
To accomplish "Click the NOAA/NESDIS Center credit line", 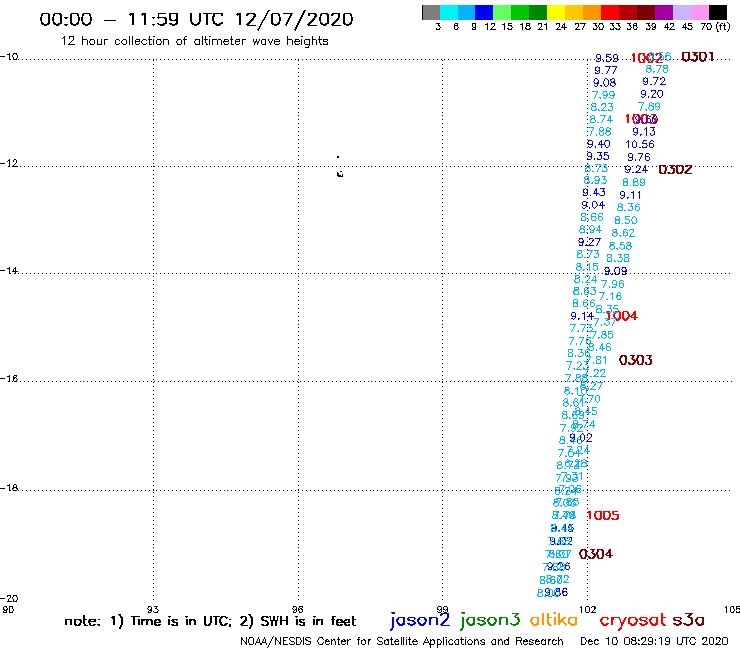I will click(x=402, y=641).
